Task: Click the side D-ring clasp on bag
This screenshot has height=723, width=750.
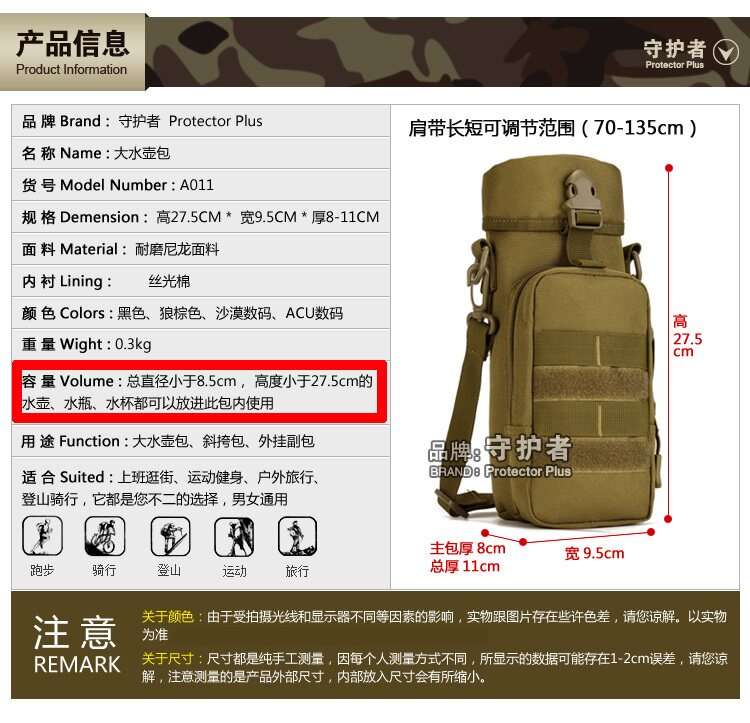Action: 479,282
